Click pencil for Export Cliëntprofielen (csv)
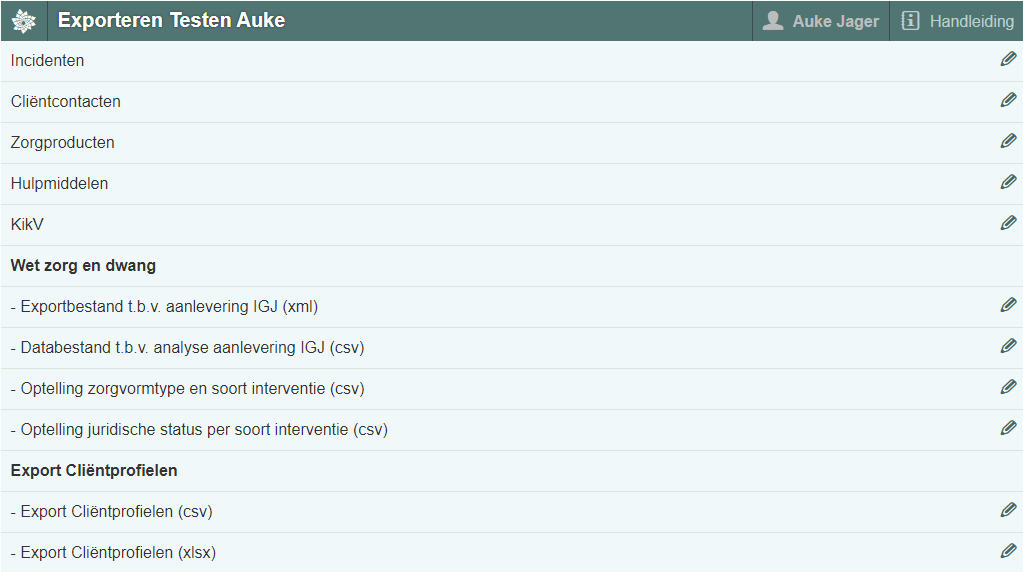1023x572 pixels. (x=1008, y=511)
